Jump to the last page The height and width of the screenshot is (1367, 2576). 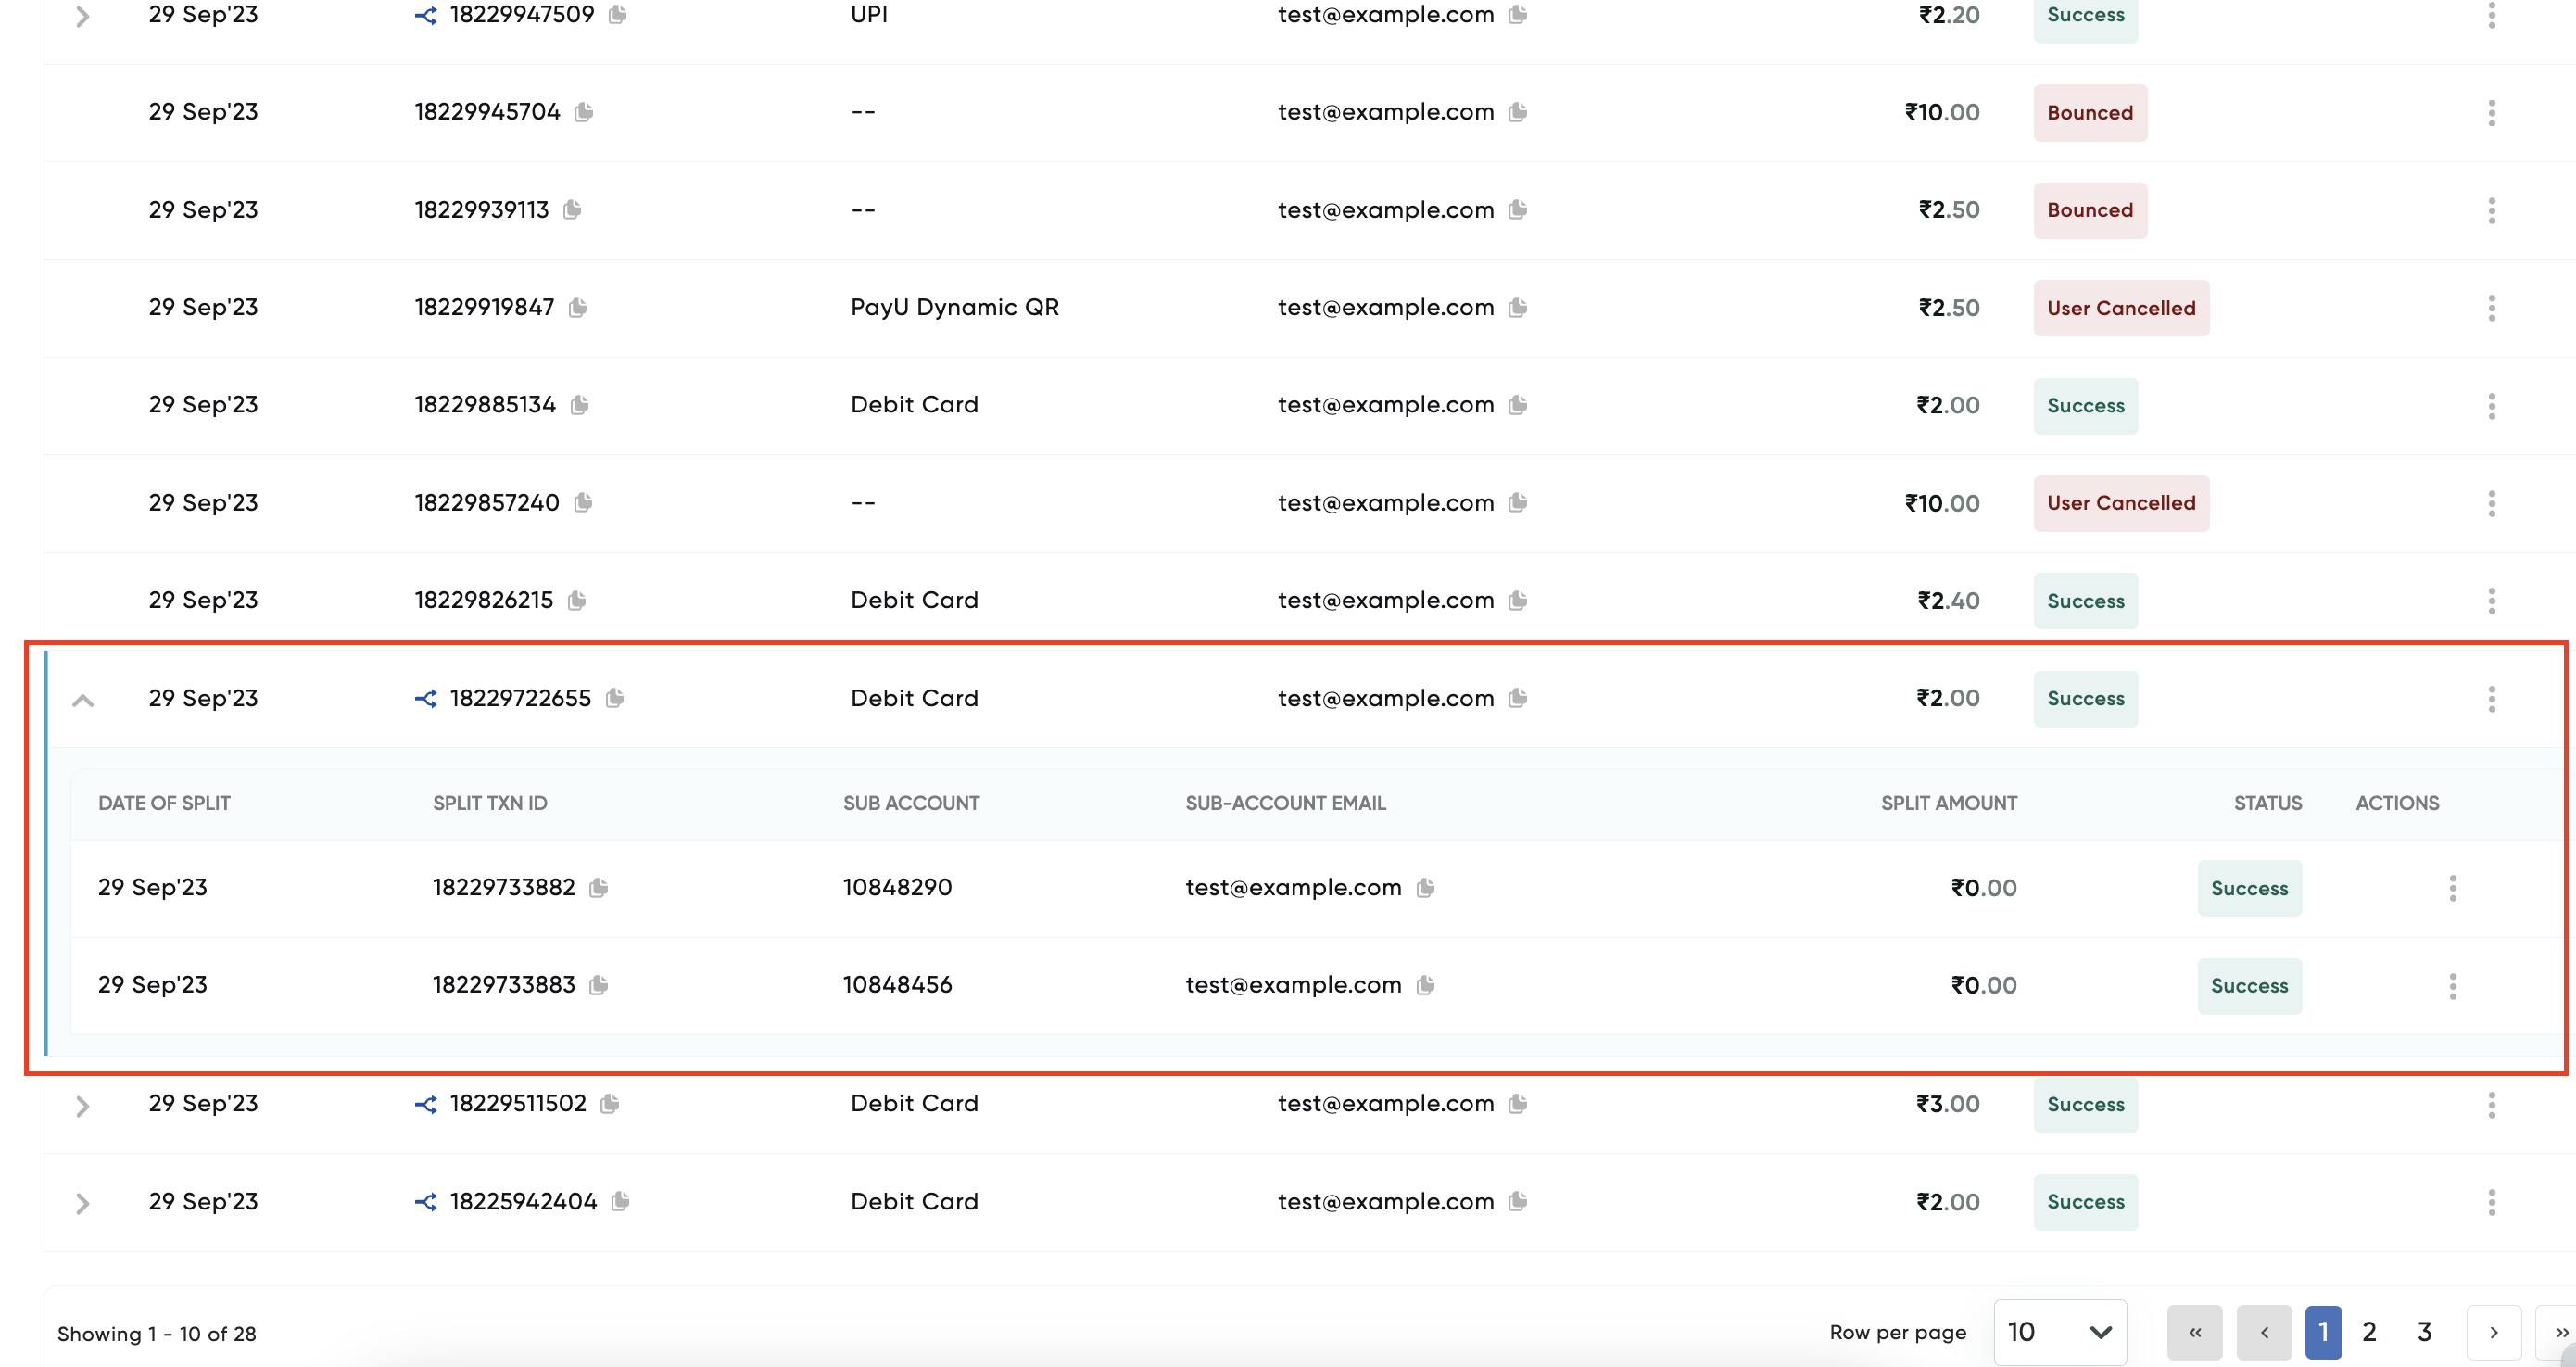point(2560,1332)
